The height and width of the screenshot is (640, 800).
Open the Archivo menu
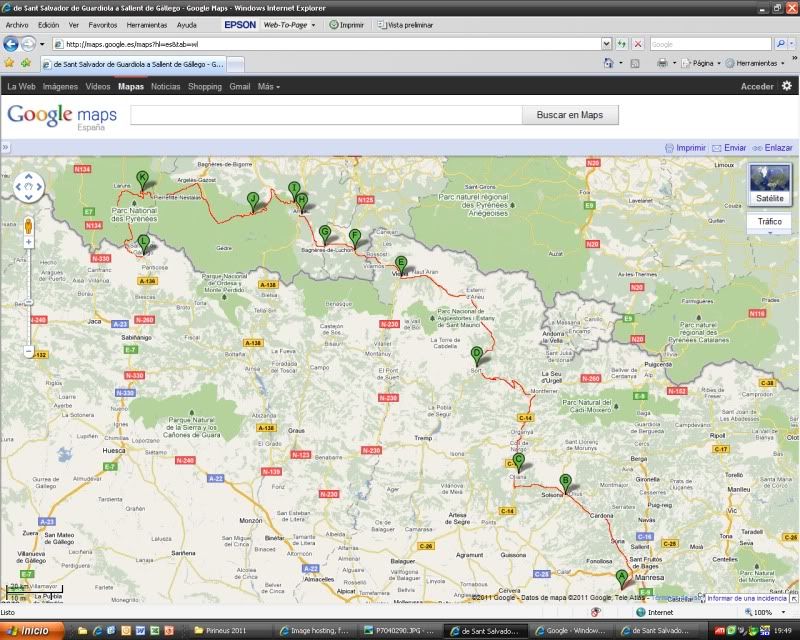tap(17, 24)
